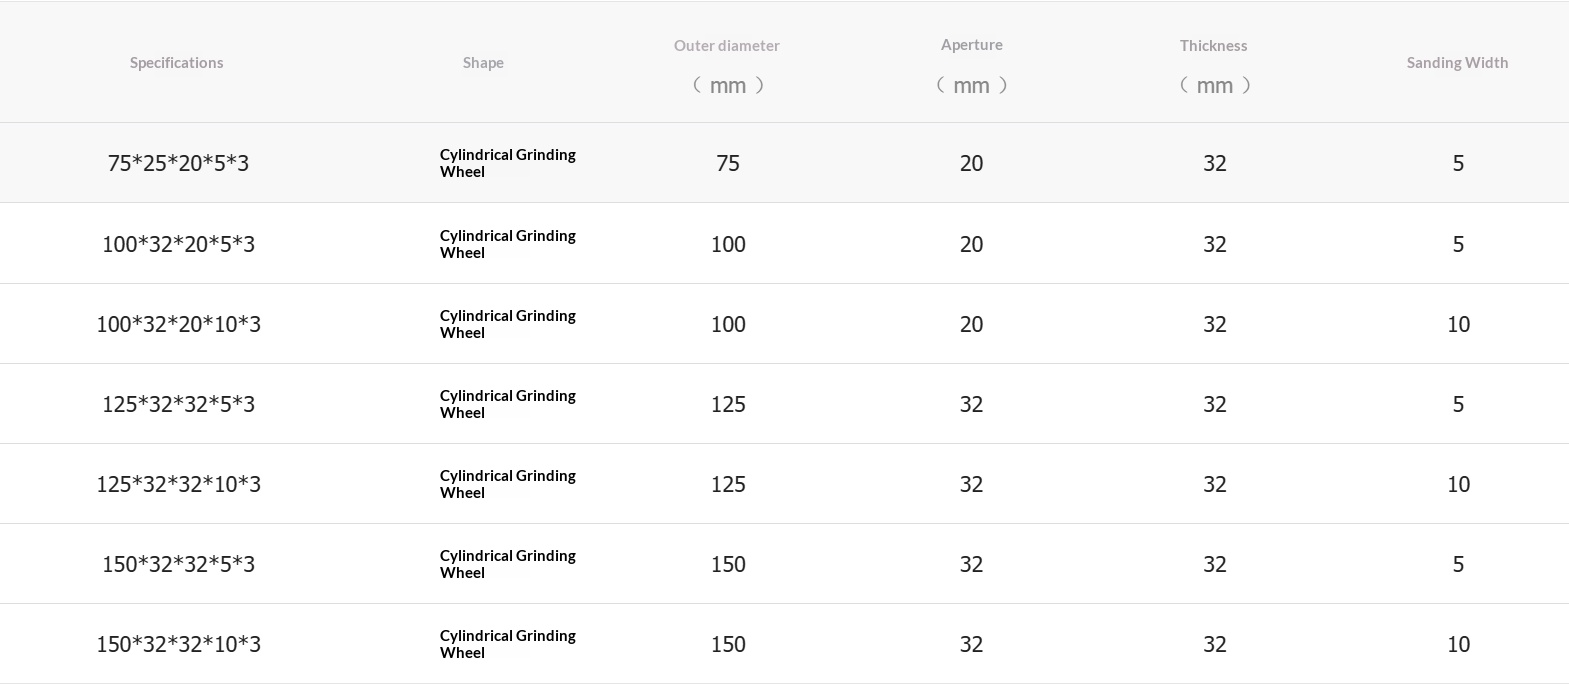Screen dimensions: 1569x685
Task: Select the Aperture column header
Action: tap(971, 45)
